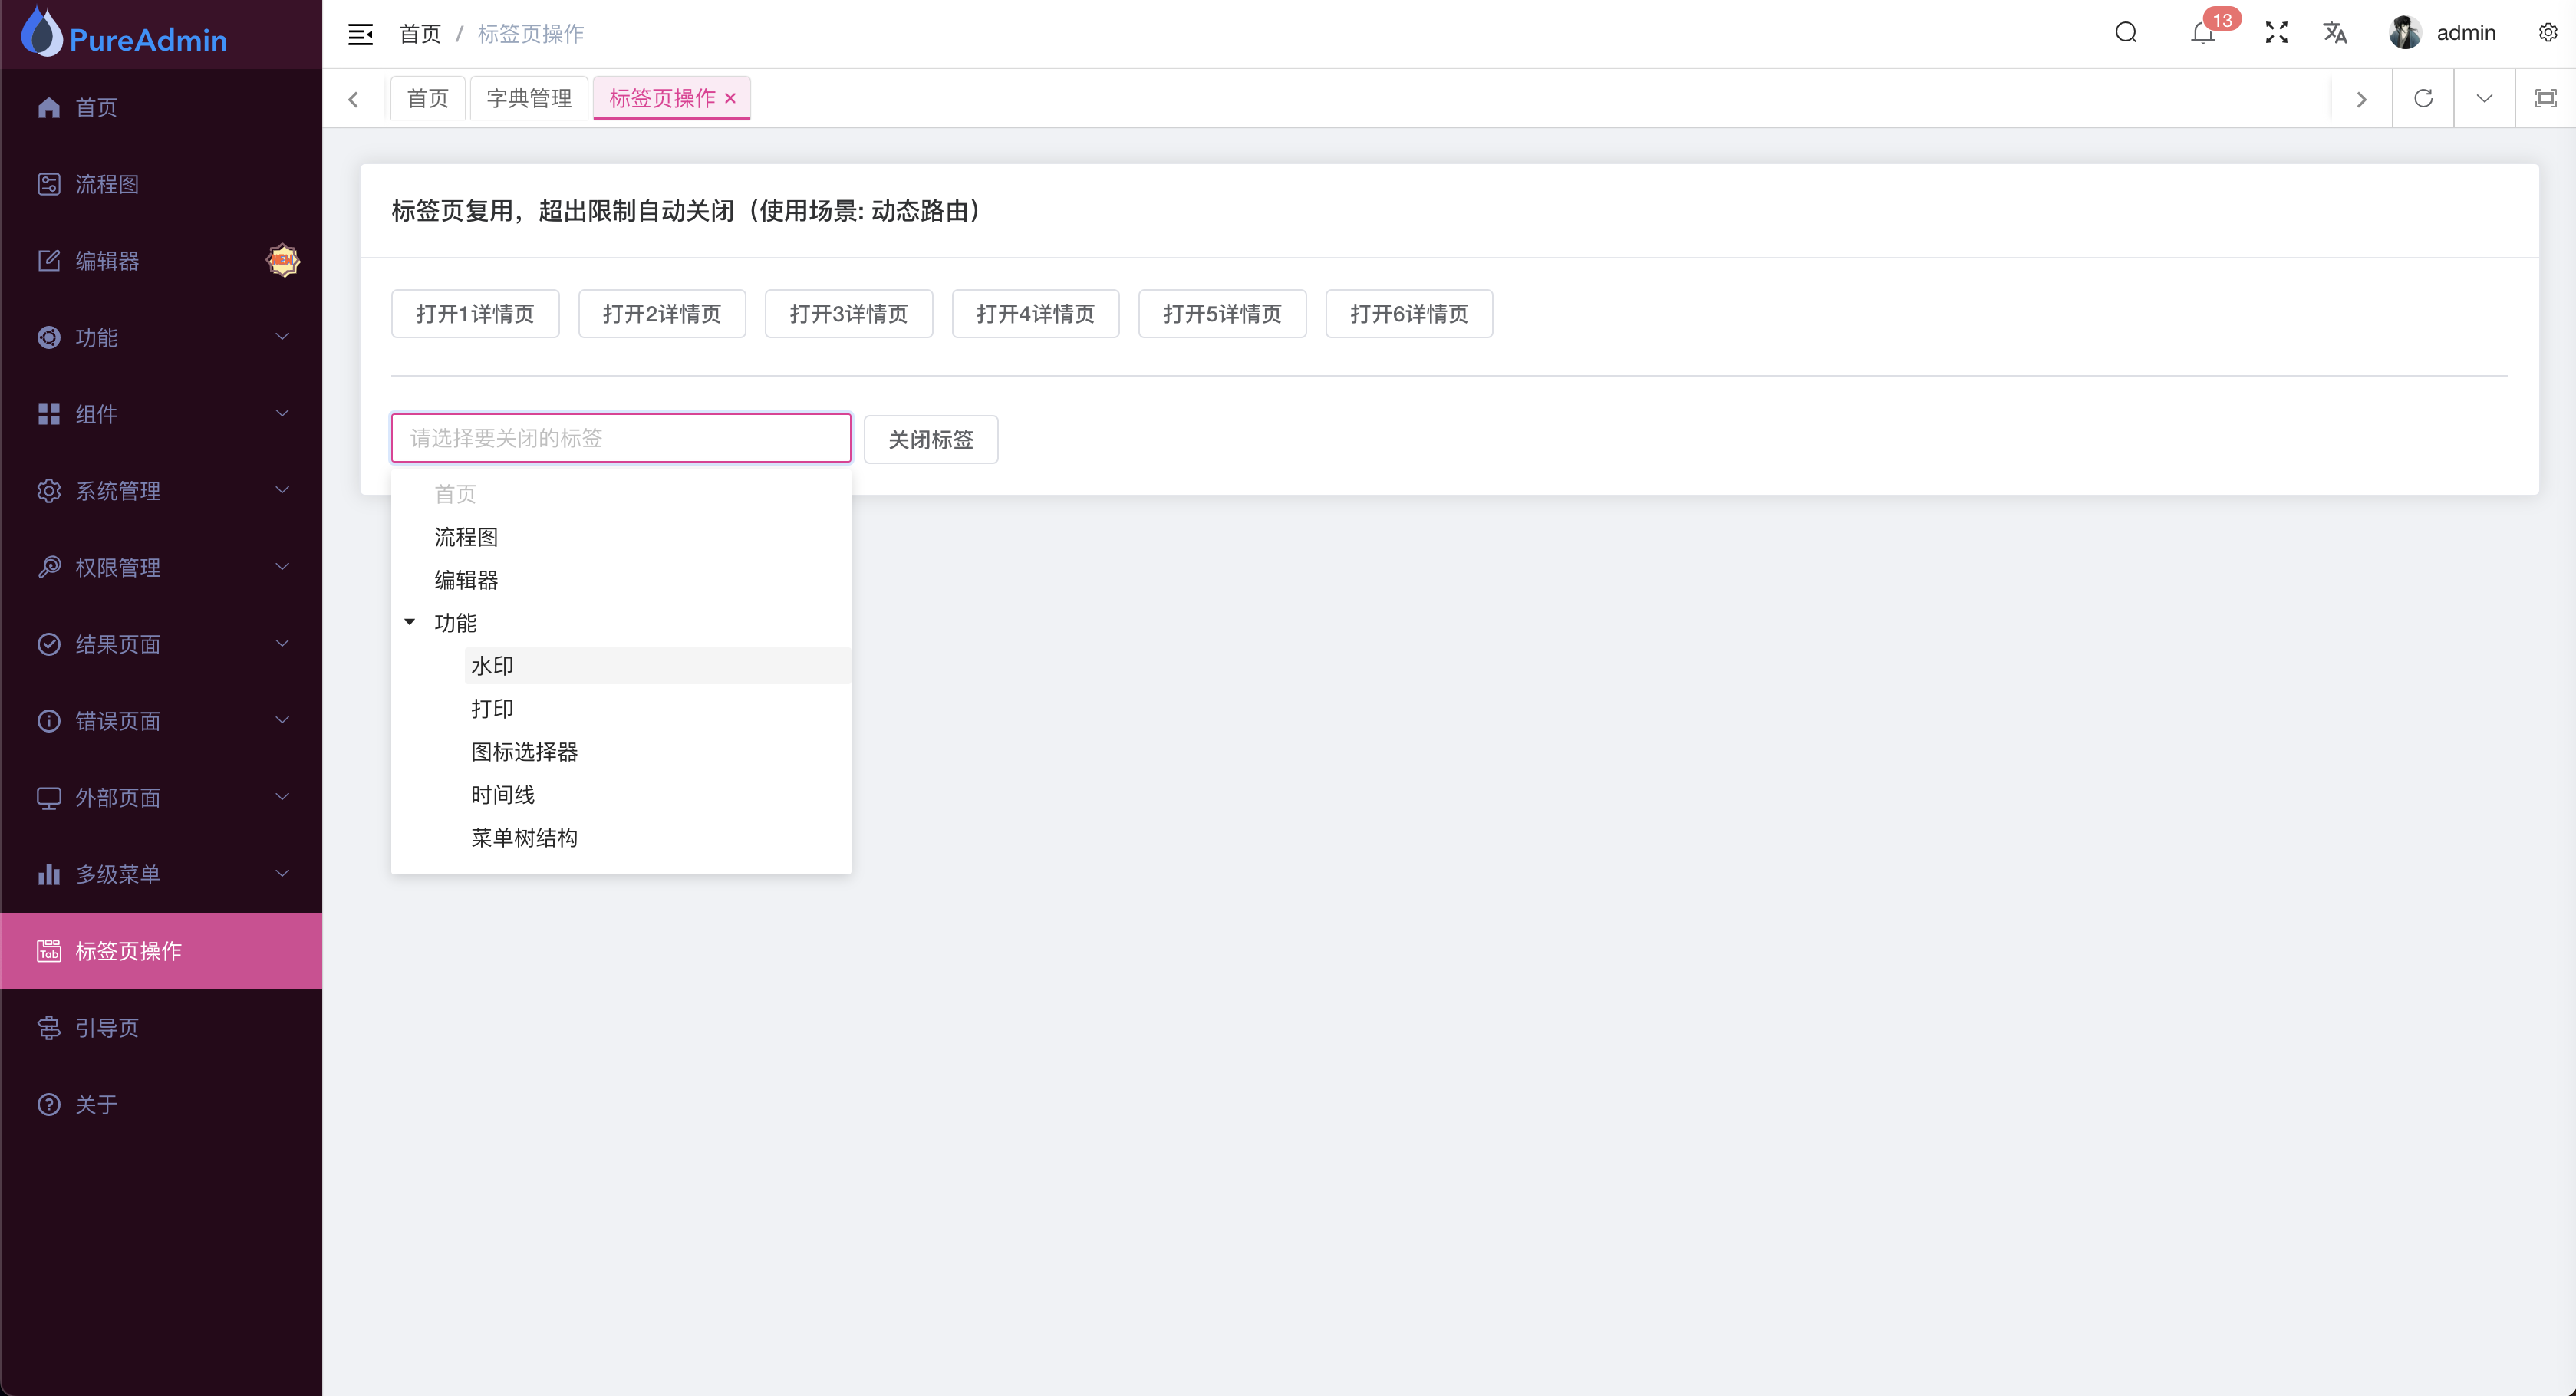Open the language switcher icon
Image resolution: width=2576 pixels, height=1396 pixels.
[x=2335, y=32]
